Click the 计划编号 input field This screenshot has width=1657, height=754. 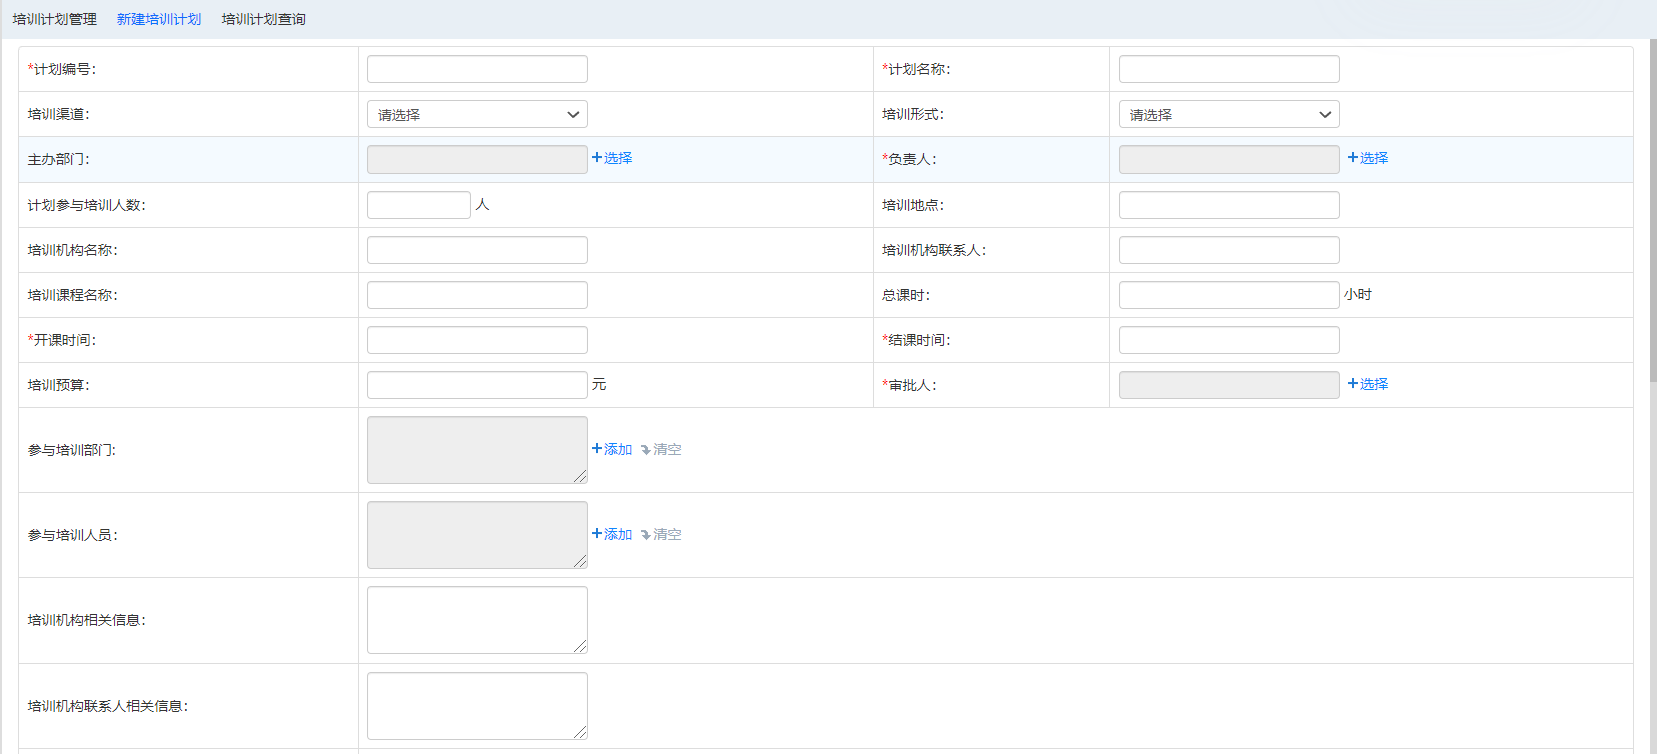pos(477,69)
